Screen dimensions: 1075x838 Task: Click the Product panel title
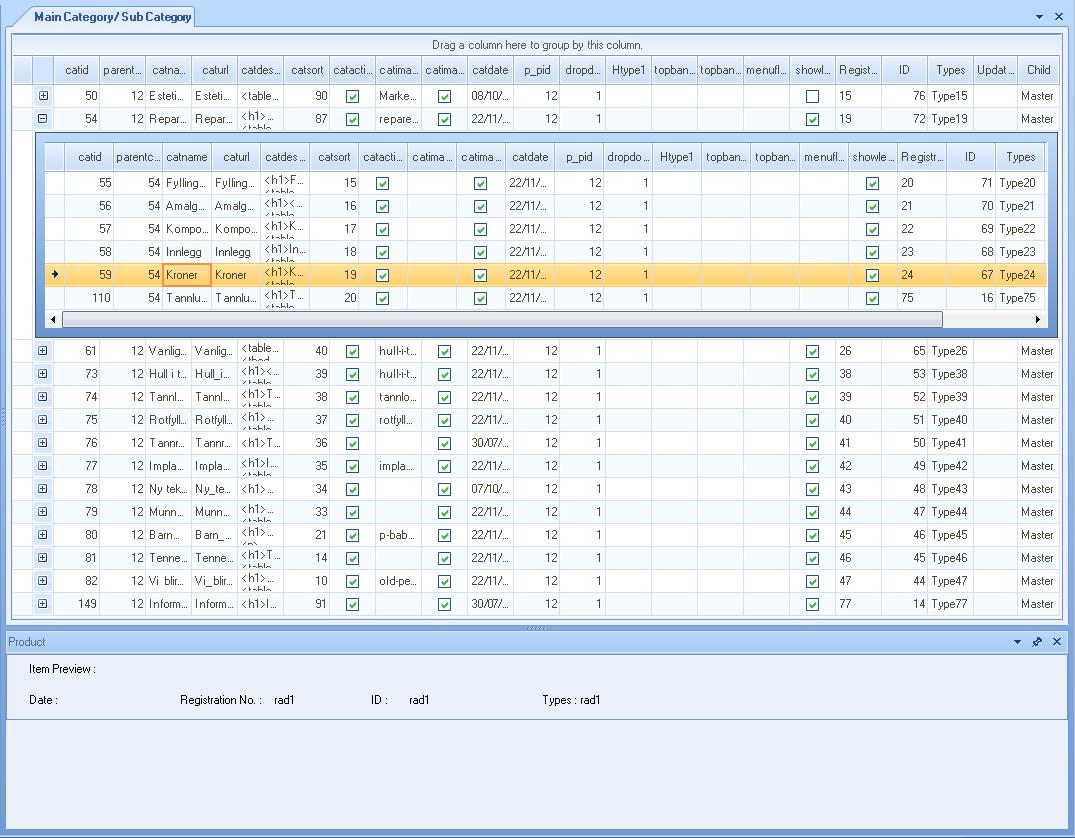(27, 642)
